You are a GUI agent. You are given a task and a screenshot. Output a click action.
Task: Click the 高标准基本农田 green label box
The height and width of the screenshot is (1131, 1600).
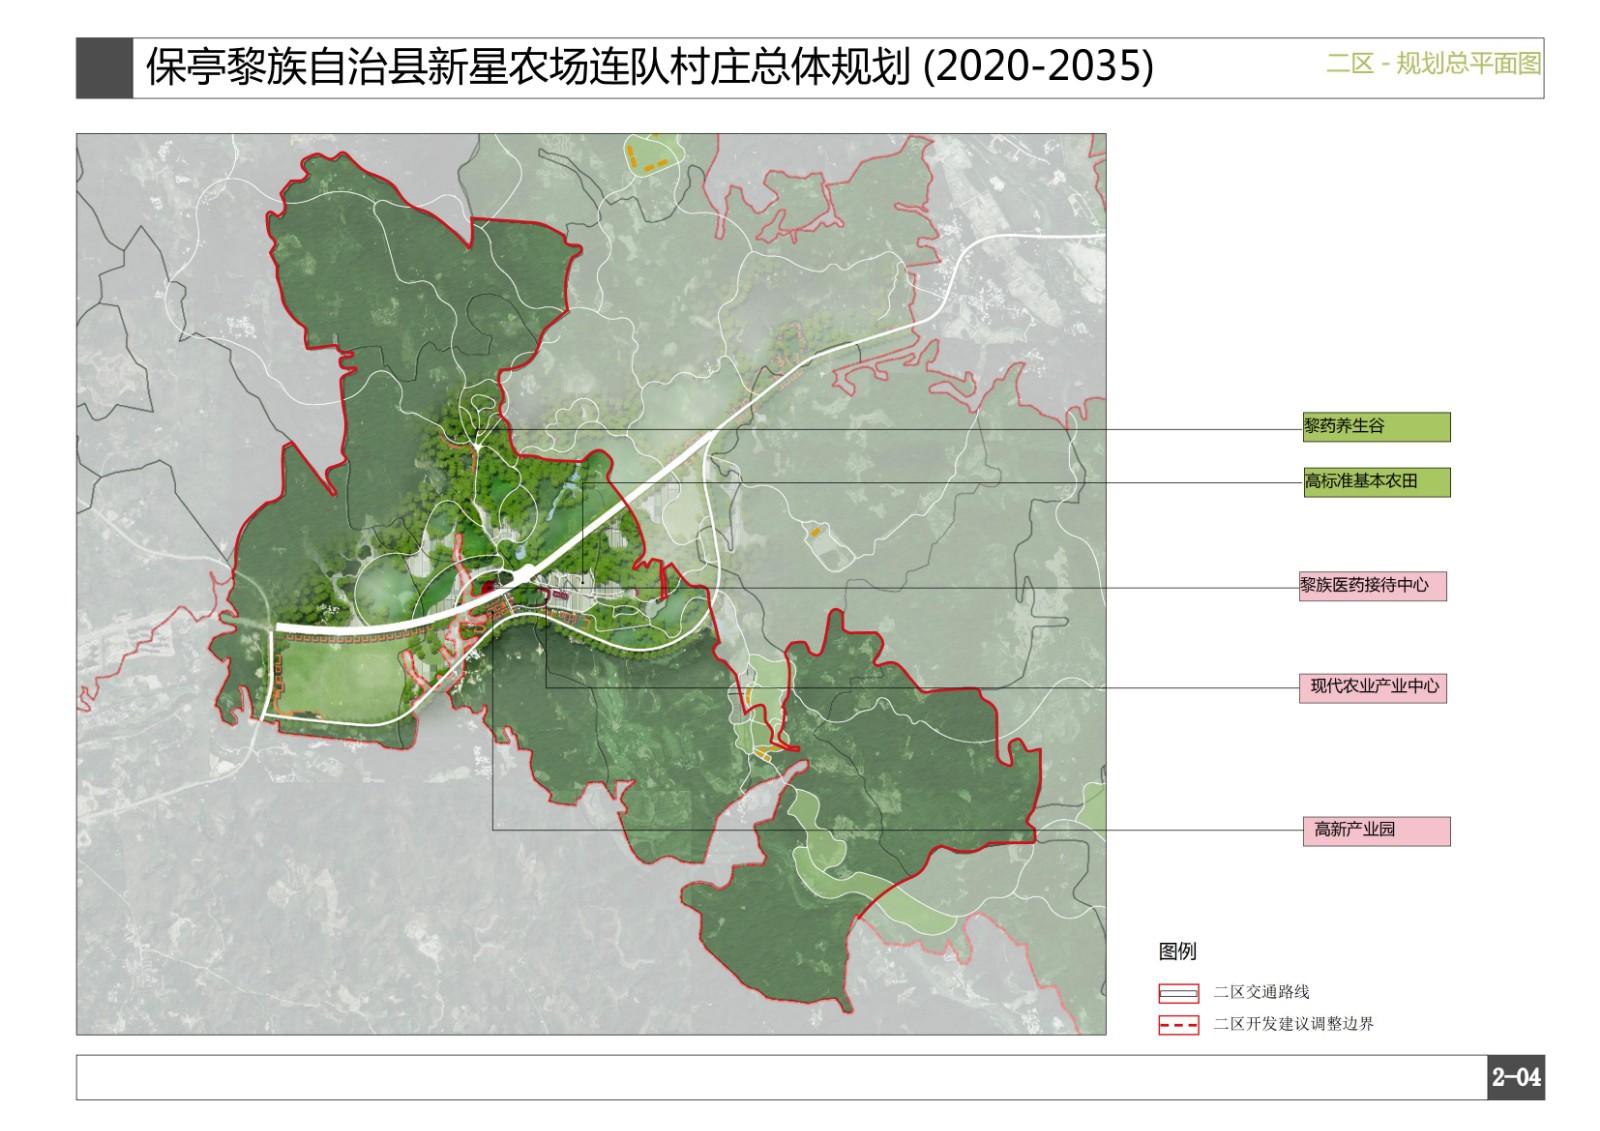(1376, 482)
